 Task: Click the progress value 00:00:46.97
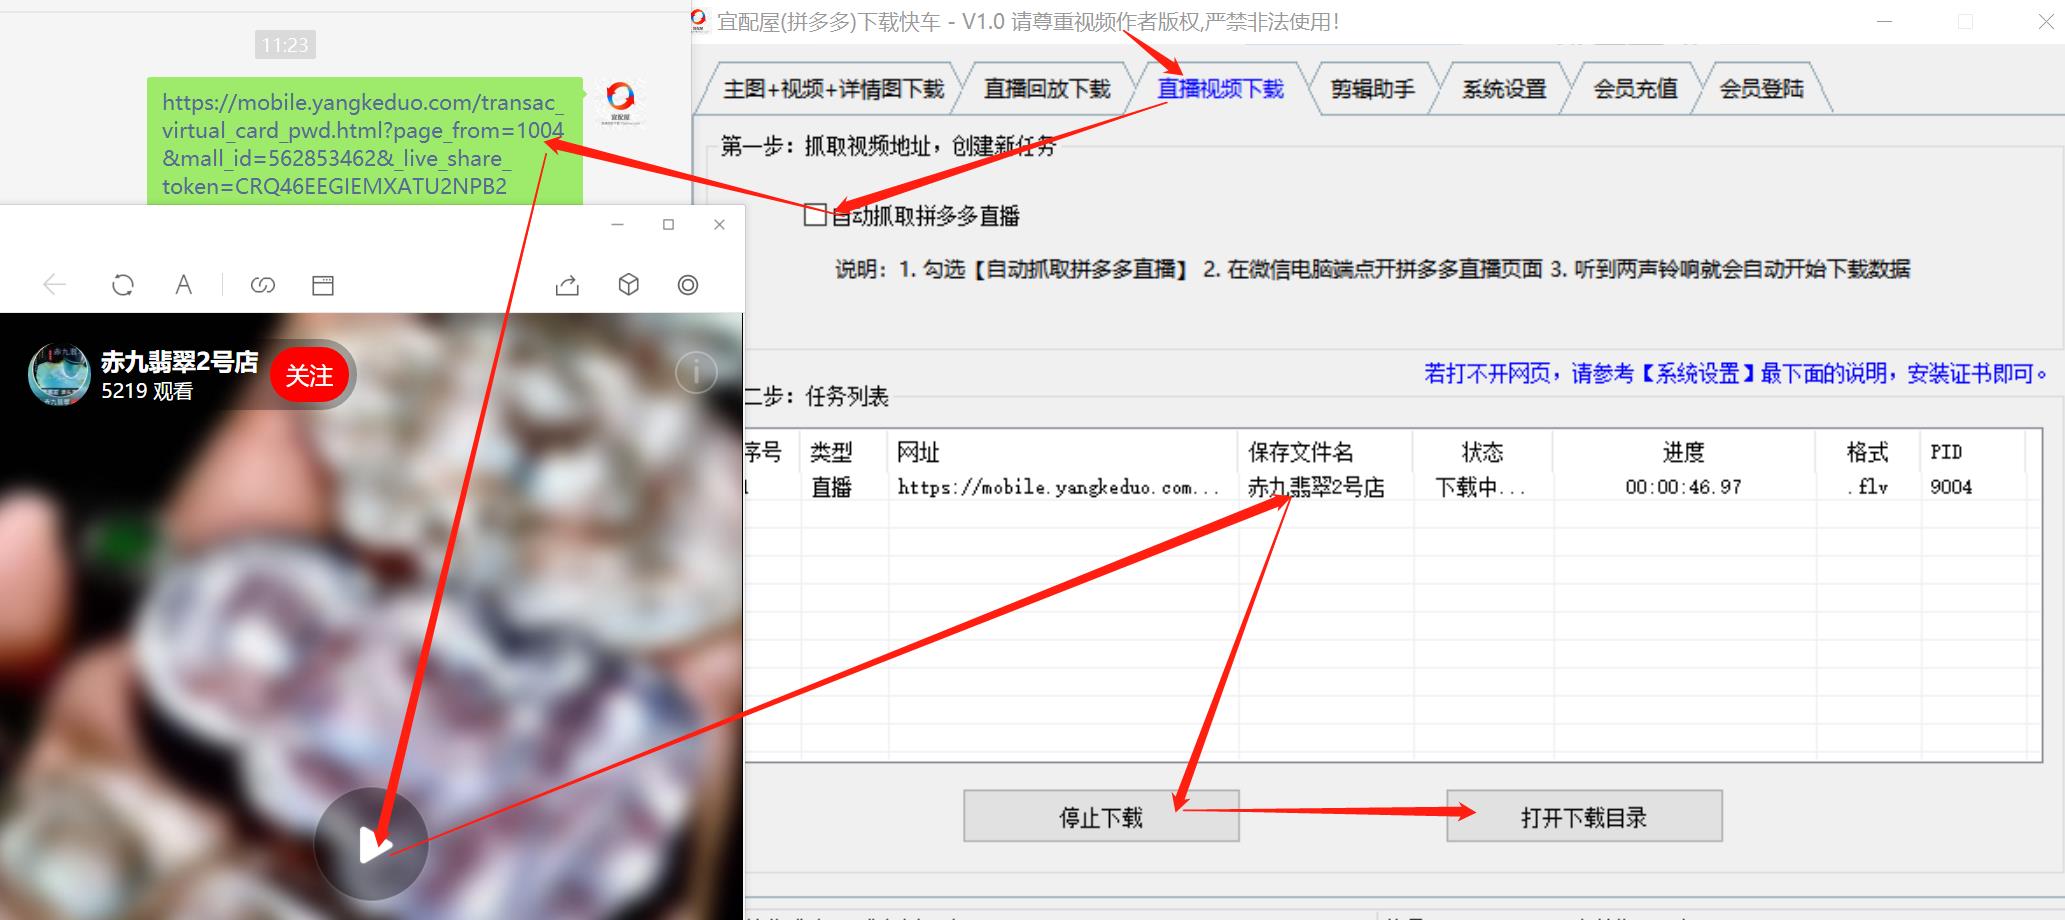tap(1683, 487)
